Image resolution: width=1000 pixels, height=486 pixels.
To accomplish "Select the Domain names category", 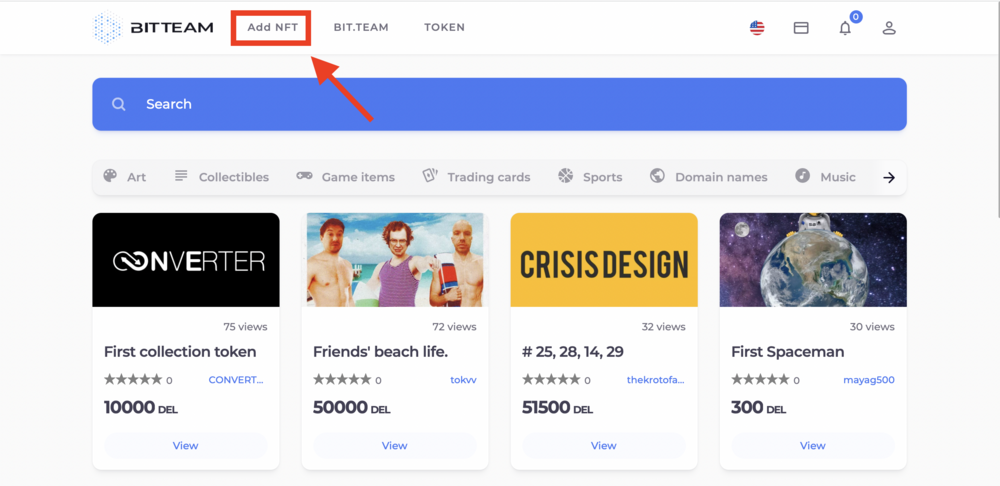I will point(721,177).
